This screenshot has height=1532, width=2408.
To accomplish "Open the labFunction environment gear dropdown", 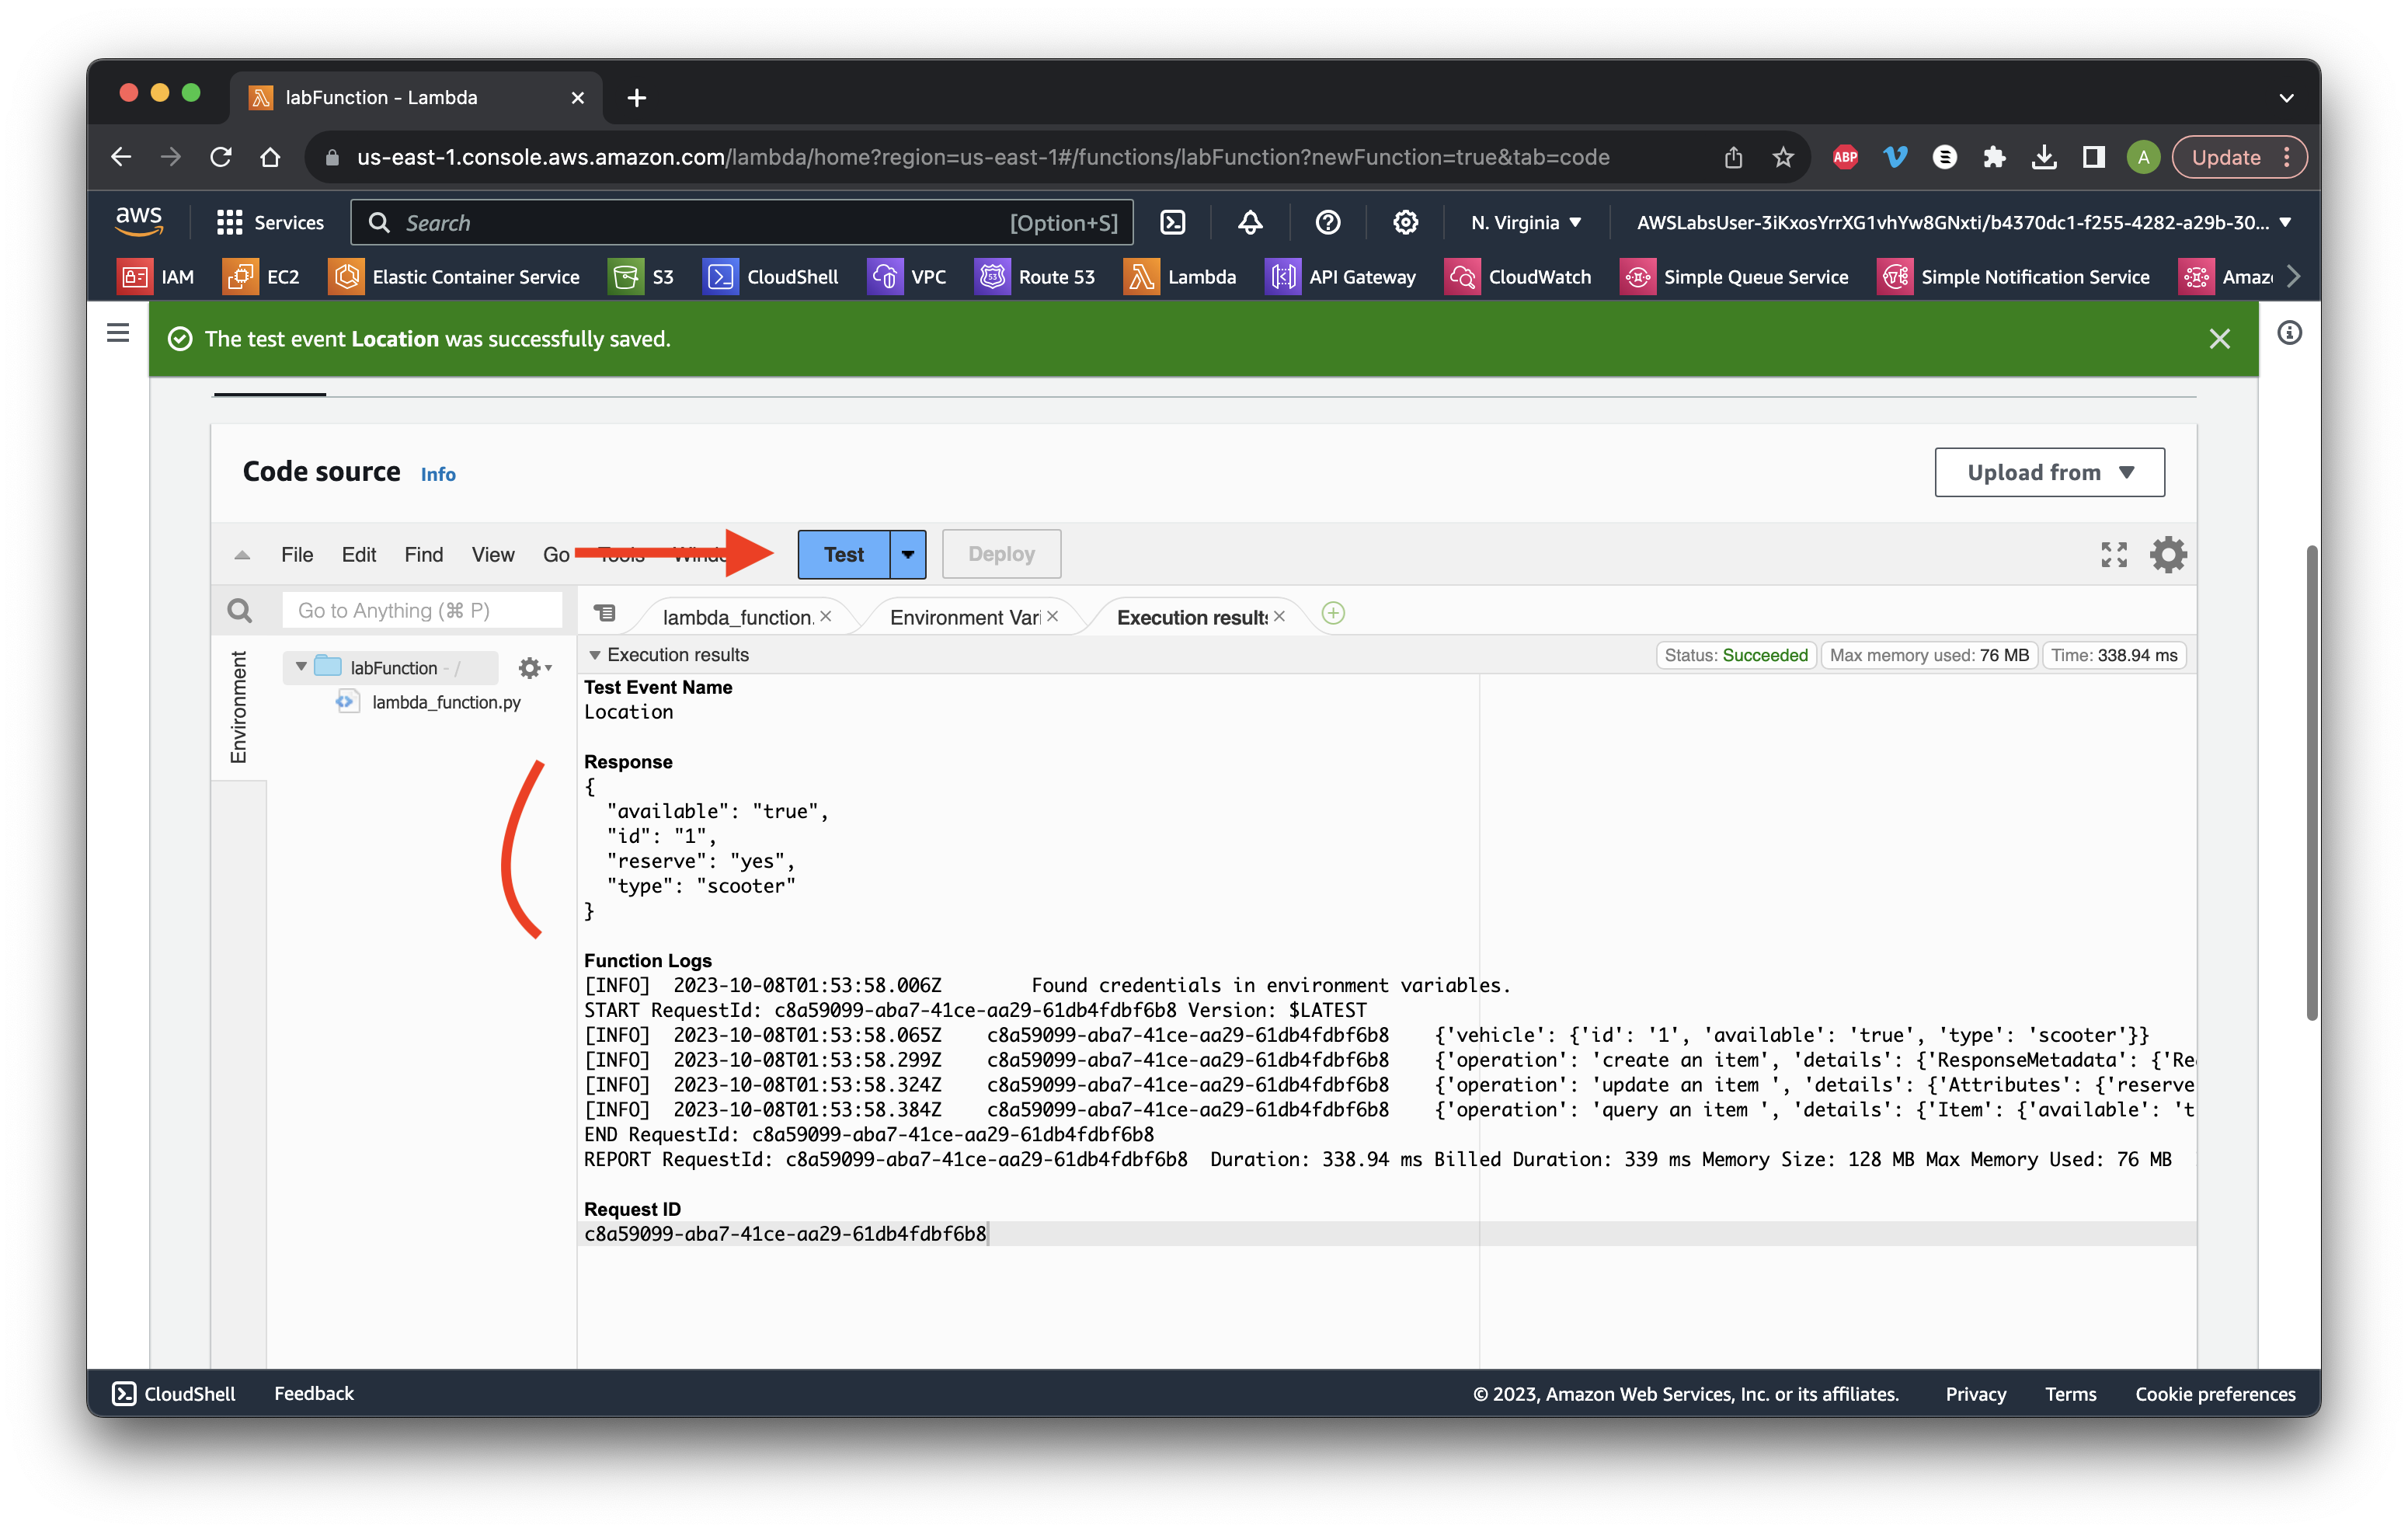I will tap(535, 667).
